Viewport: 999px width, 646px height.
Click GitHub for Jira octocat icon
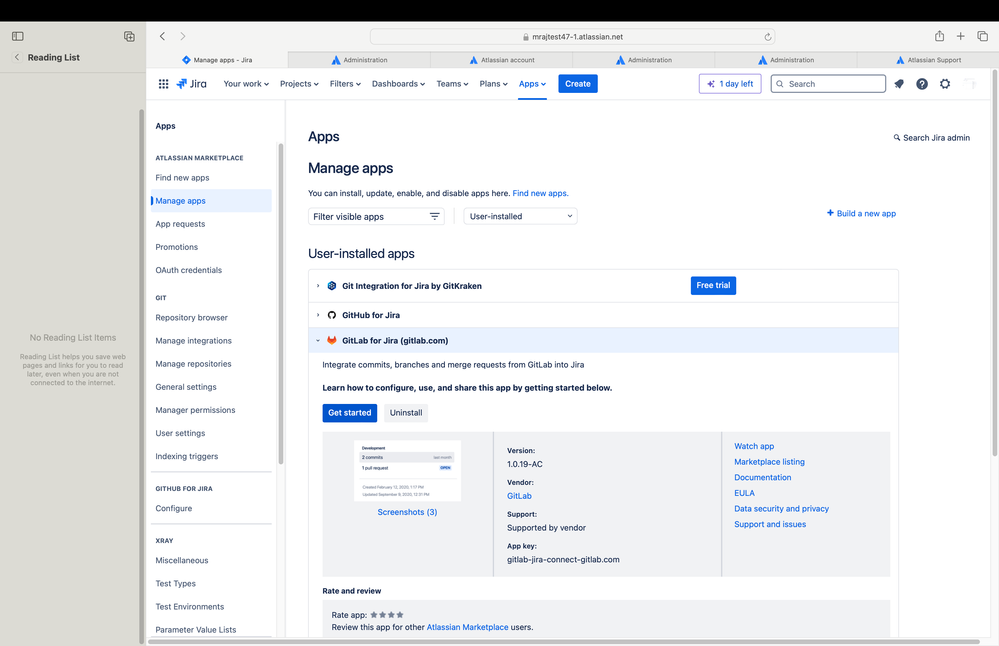[x=331, y=315]
